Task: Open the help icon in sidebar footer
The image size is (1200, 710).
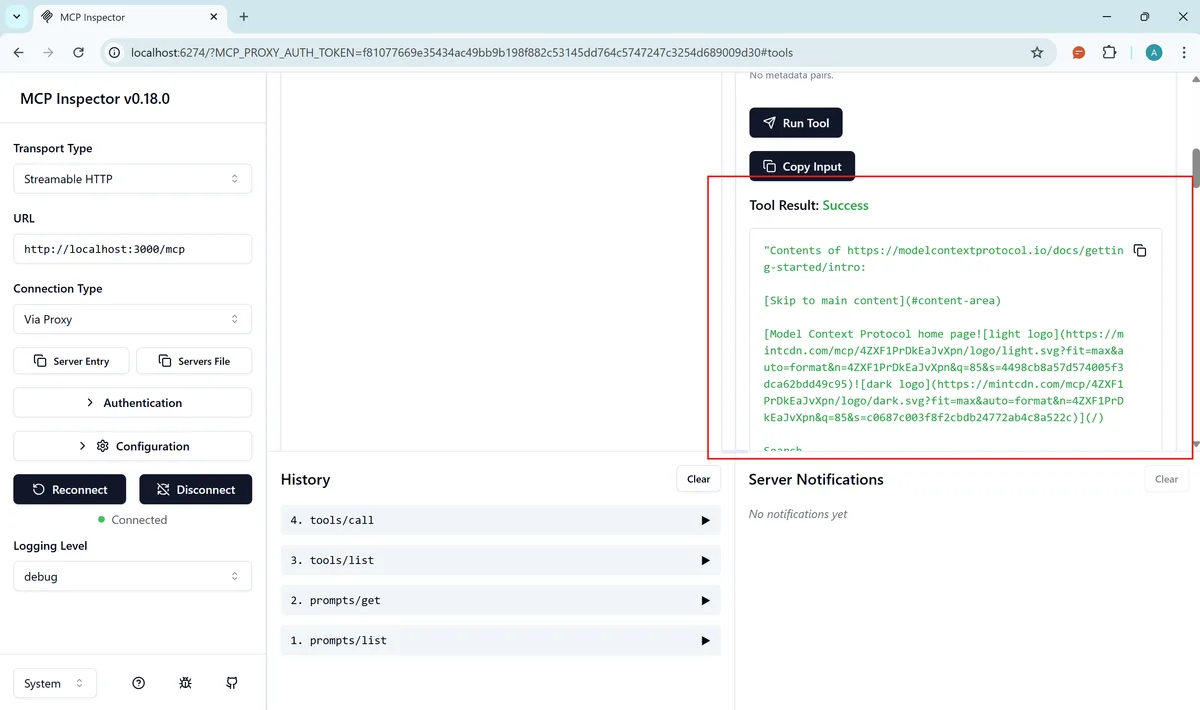Action: click(x=139, y=683)
